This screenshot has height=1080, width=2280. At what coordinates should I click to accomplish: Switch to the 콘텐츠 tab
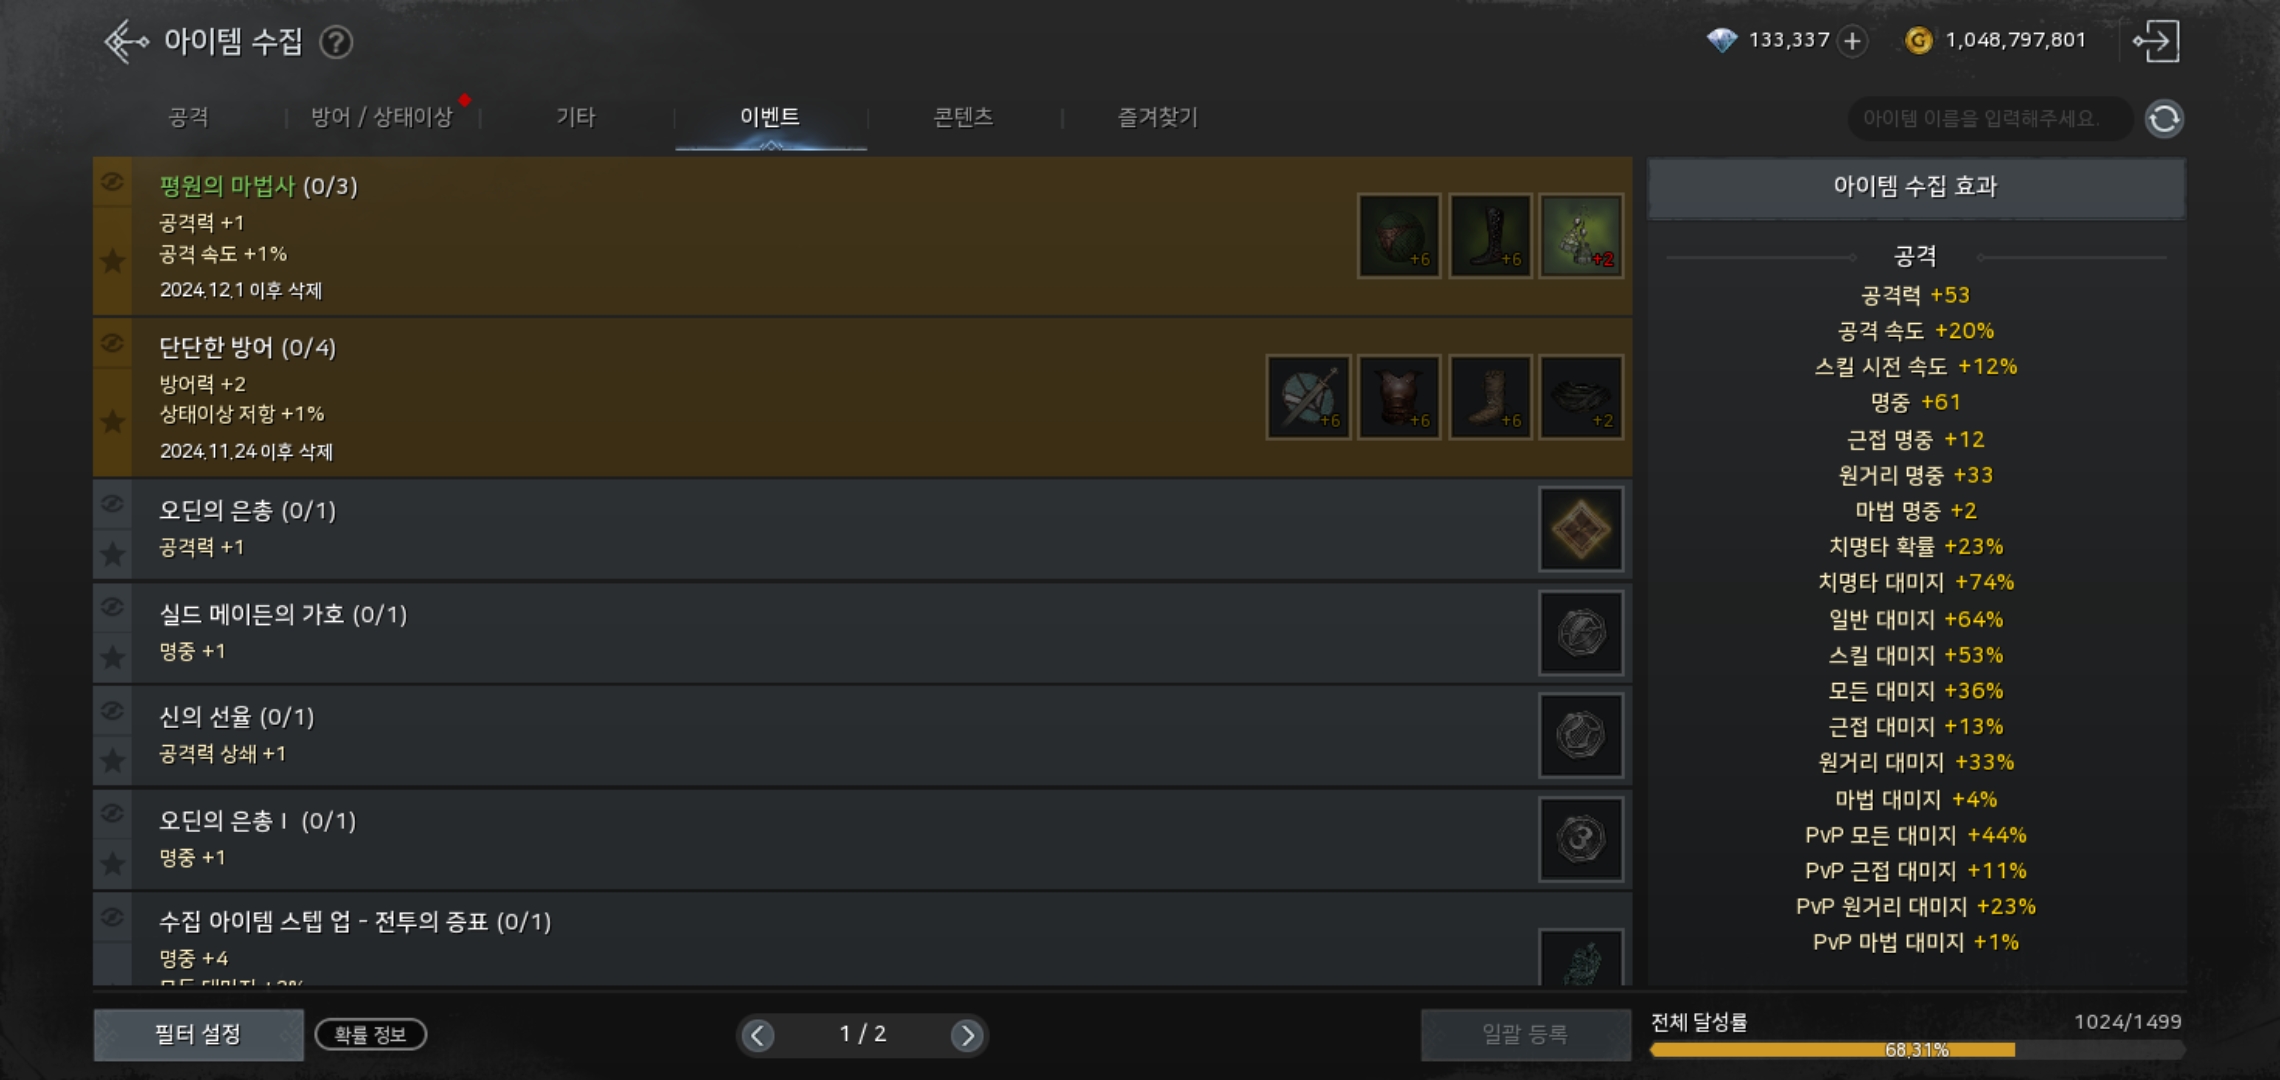963,117
